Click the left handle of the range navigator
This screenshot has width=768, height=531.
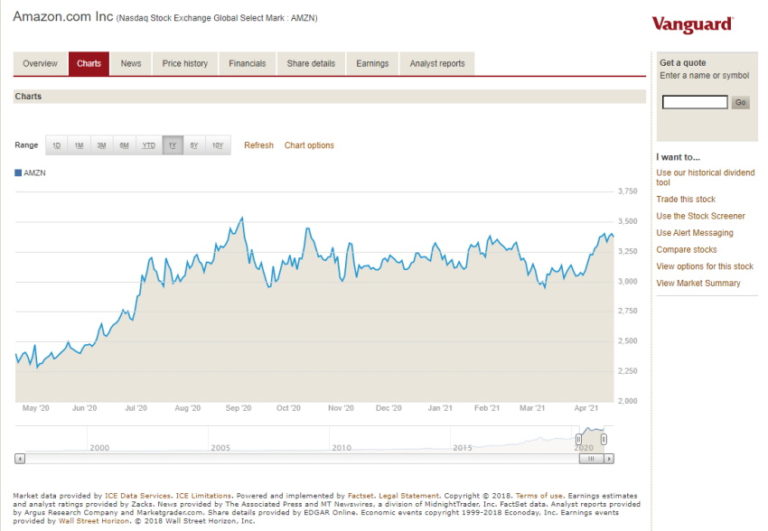[578, 439]
